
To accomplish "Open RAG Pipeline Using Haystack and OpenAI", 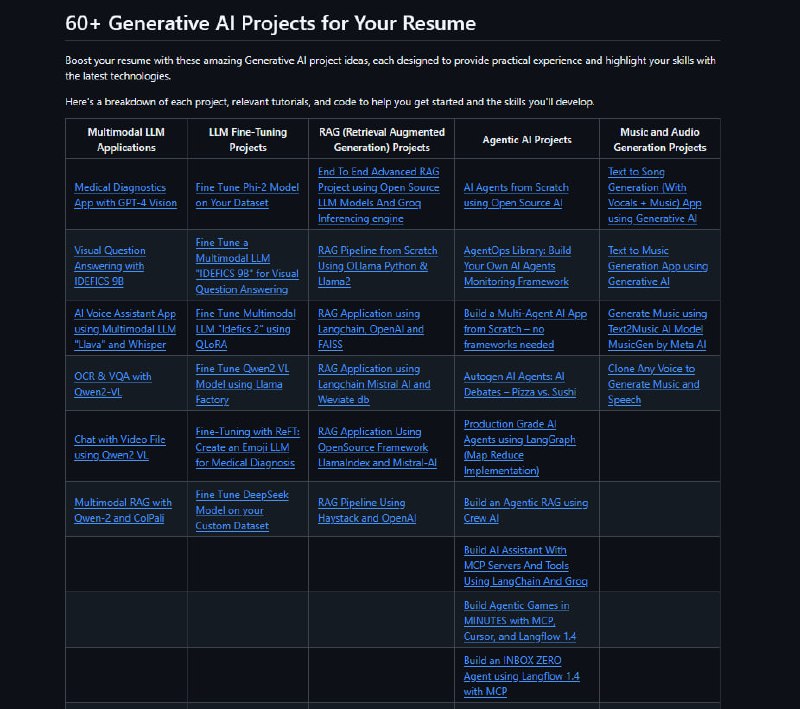I will tap(367, 510).
